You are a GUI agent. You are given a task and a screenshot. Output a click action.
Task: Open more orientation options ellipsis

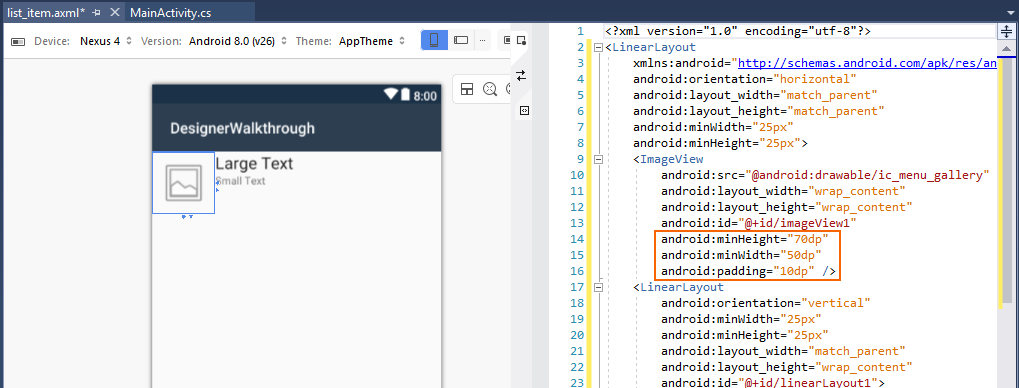[x=482, y=40]
